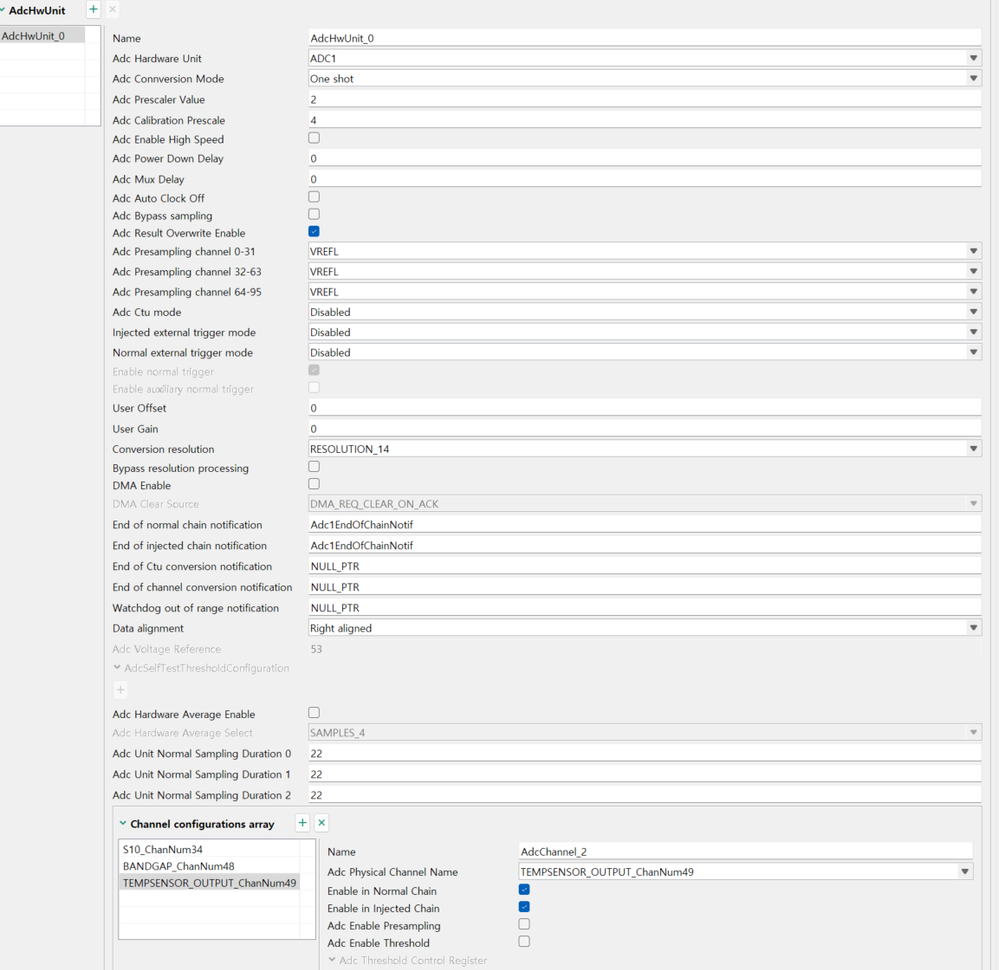Add a new AdcHwUnit with plus icon
The width and height of the screenshot is (999, 970).
(94, 10)
